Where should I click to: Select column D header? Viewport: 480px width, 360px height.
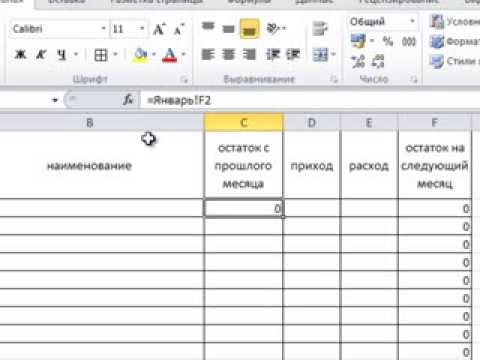tap(312, 123)
